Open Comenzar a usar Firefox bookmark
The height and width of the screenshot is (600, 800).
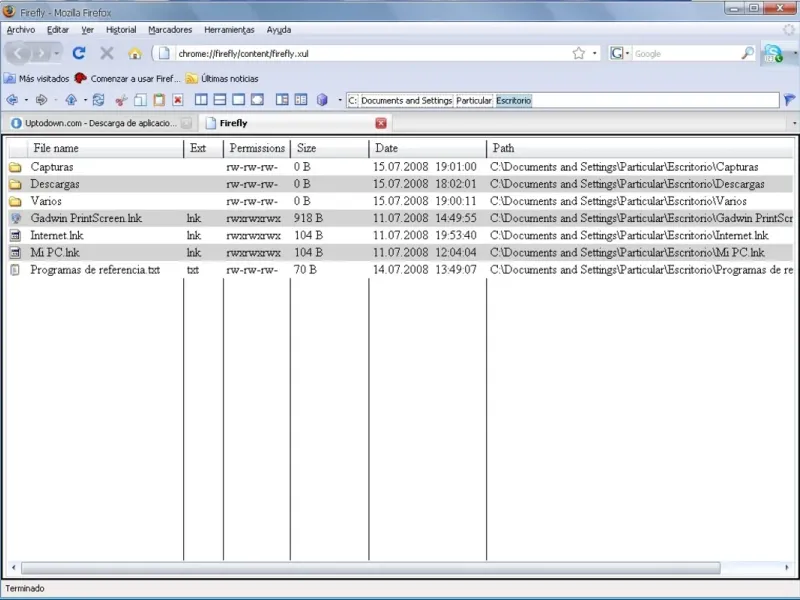click(127, 79)
